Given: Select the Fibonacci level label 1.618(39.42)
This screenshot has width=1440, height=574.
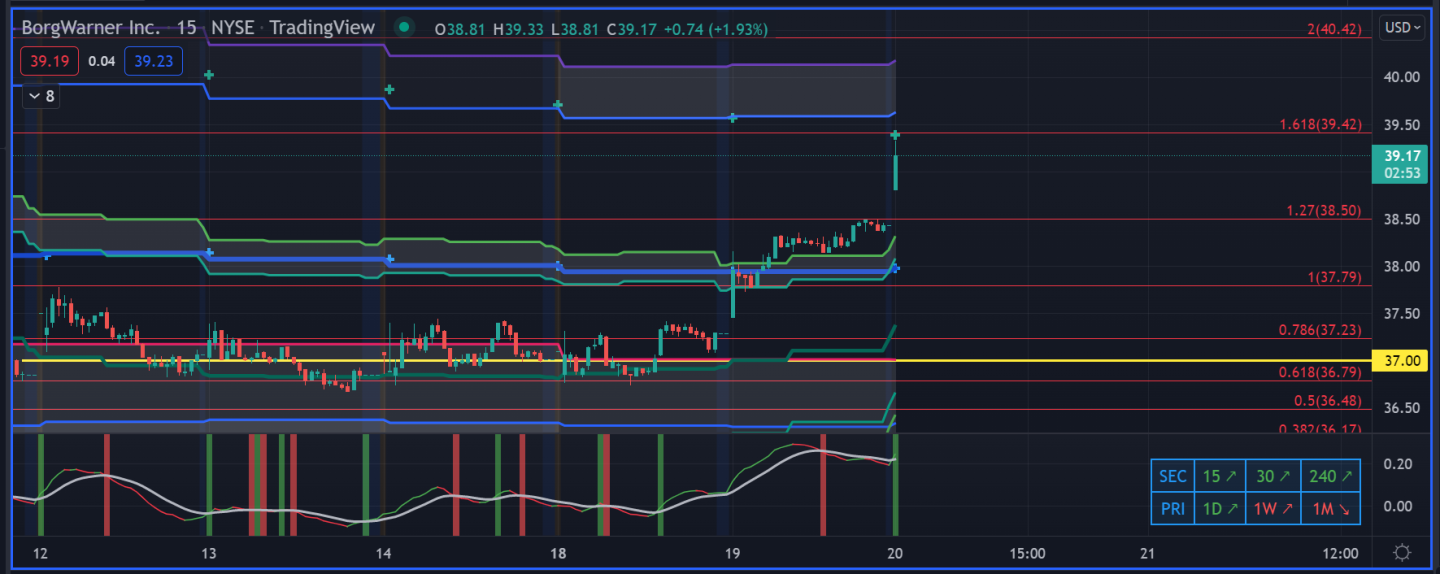Looking at the screenshot, I should pyautogui.click(x=1320, y=125).
